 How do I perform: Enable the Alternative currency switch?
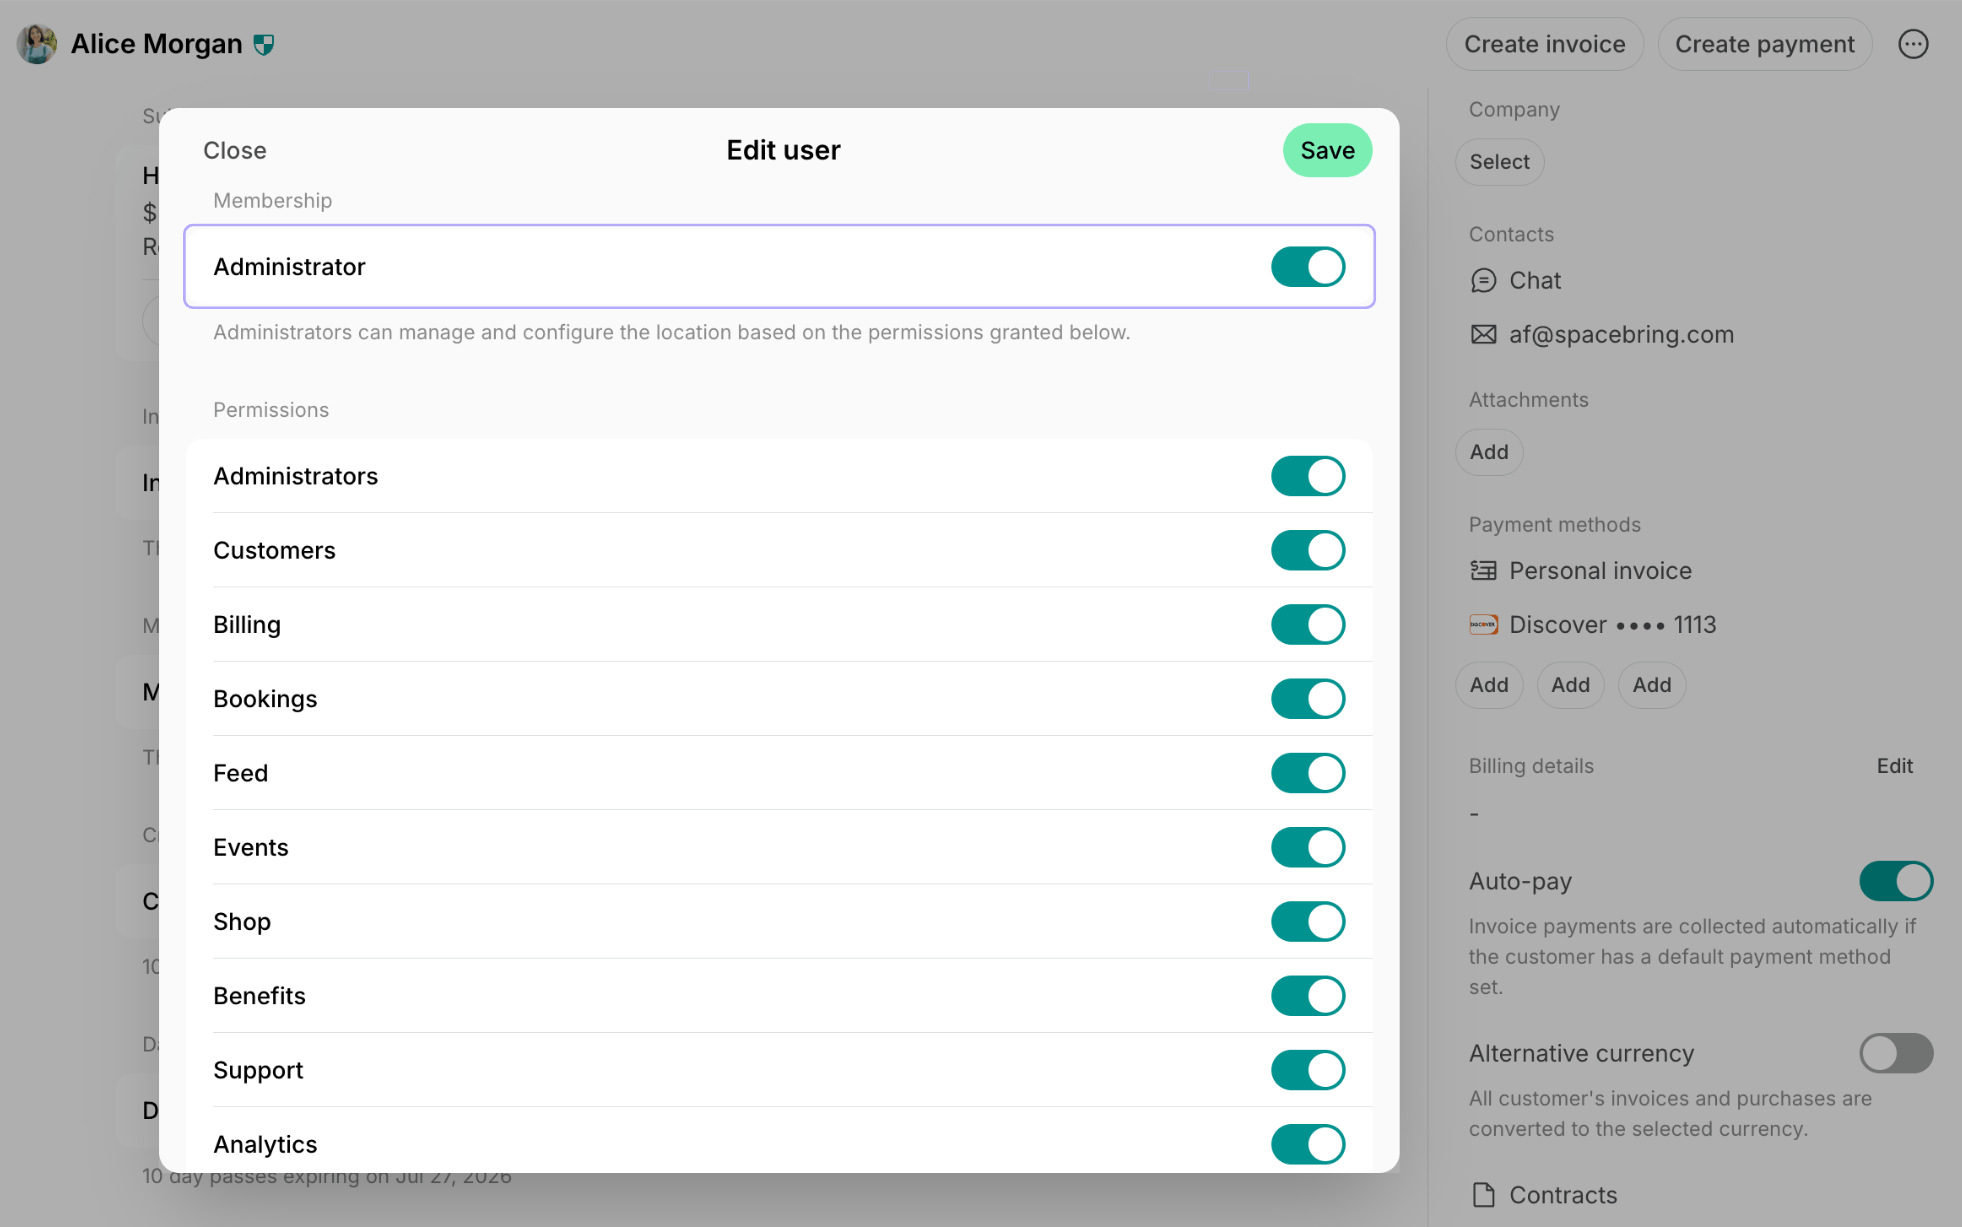(1896, 1053)
